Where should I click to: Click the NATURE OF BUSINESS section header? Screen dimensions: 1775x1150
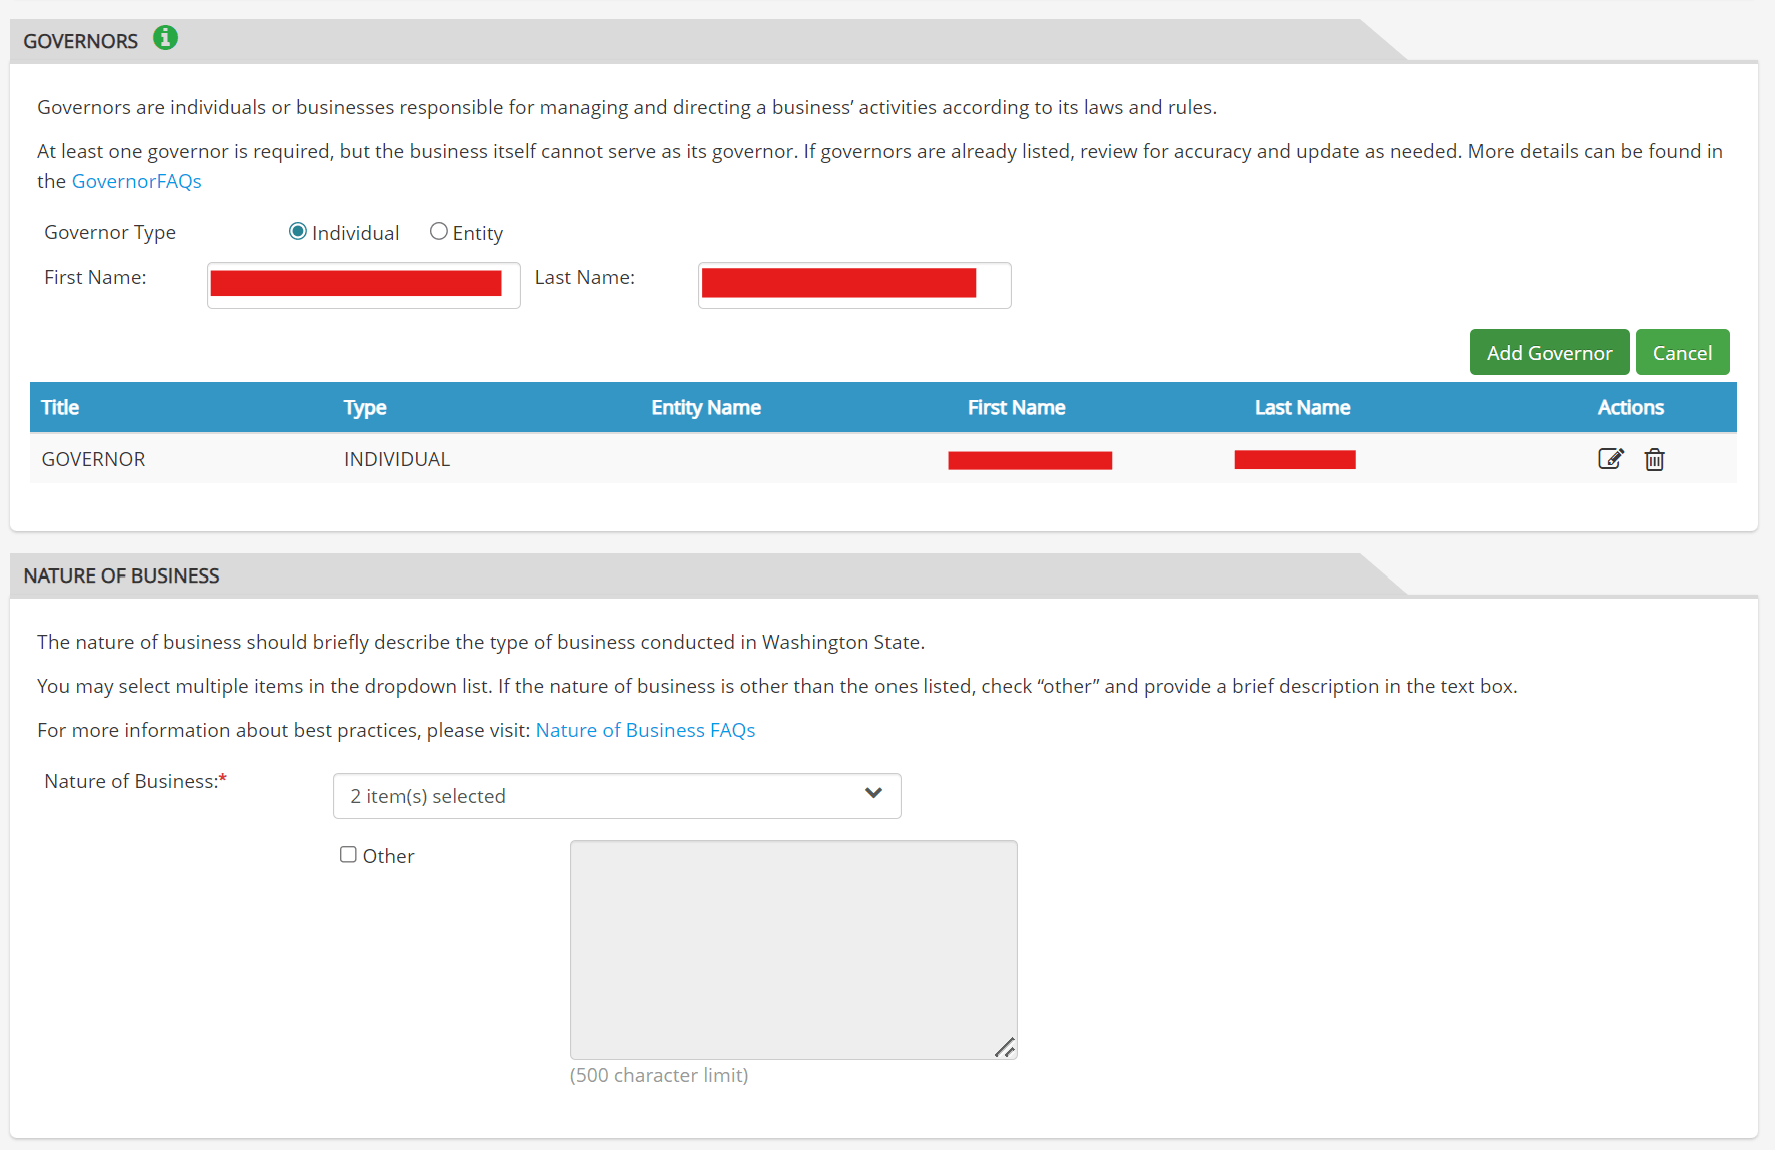[121, 576]
